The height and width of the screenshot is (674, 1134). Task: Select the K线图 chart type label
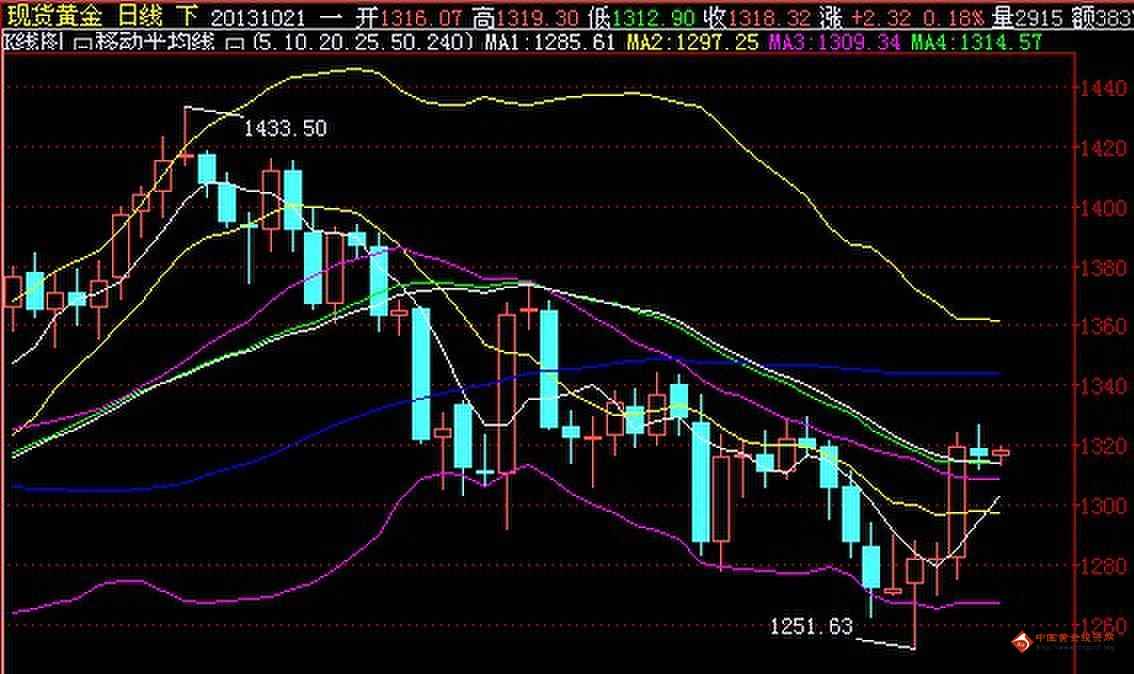click(x=36, y=42)
